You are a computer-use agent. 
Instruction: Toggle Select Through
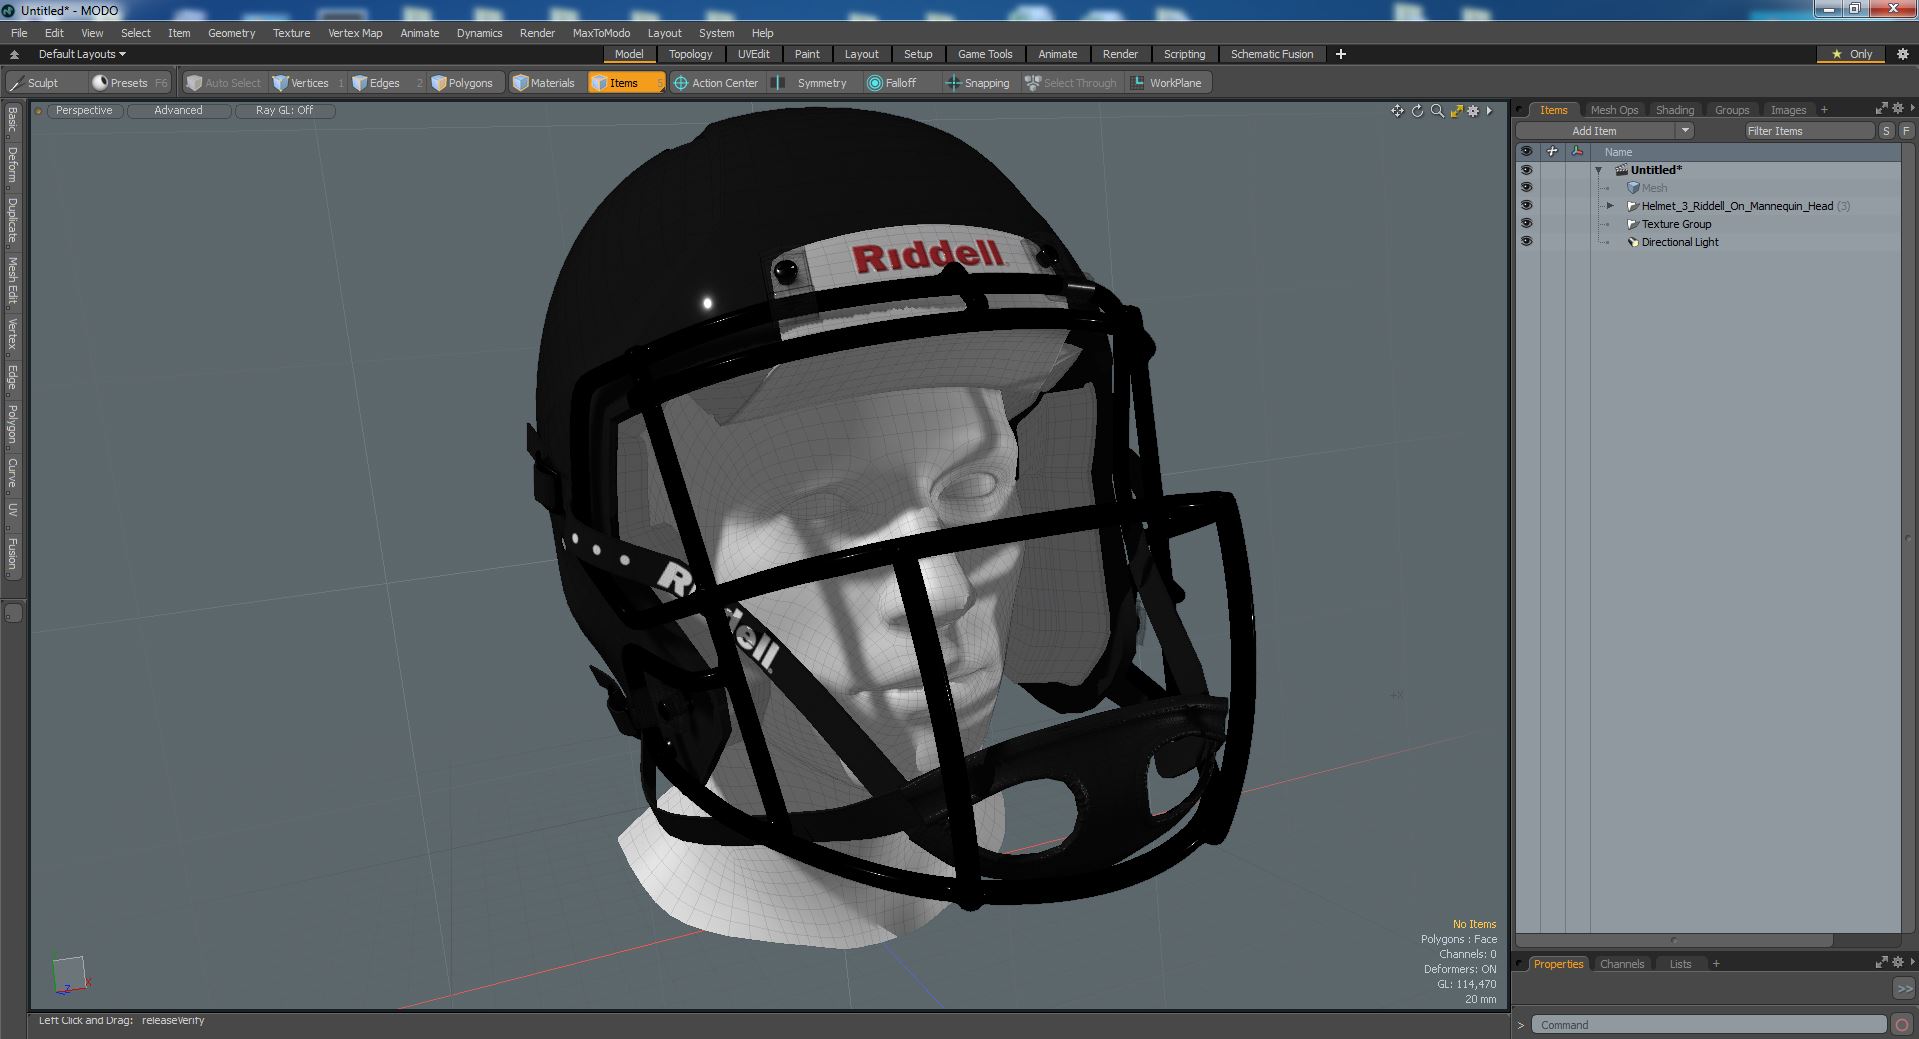1071,83
